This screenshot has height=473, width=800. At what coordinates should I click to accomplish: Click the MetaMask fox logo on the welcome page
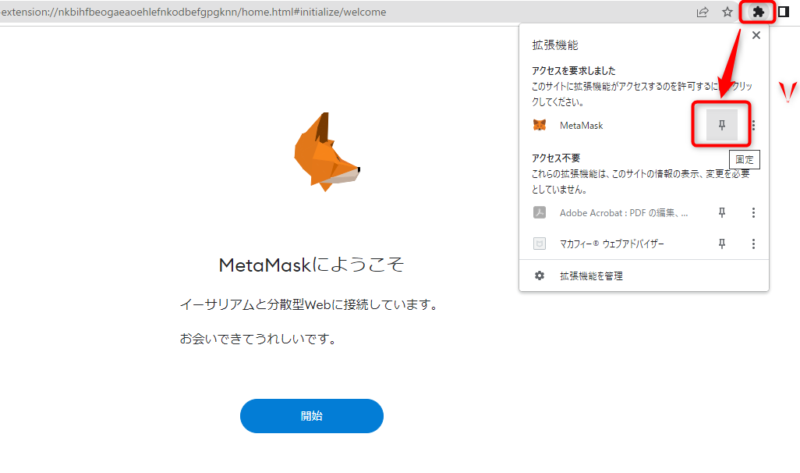coord(327,152)
